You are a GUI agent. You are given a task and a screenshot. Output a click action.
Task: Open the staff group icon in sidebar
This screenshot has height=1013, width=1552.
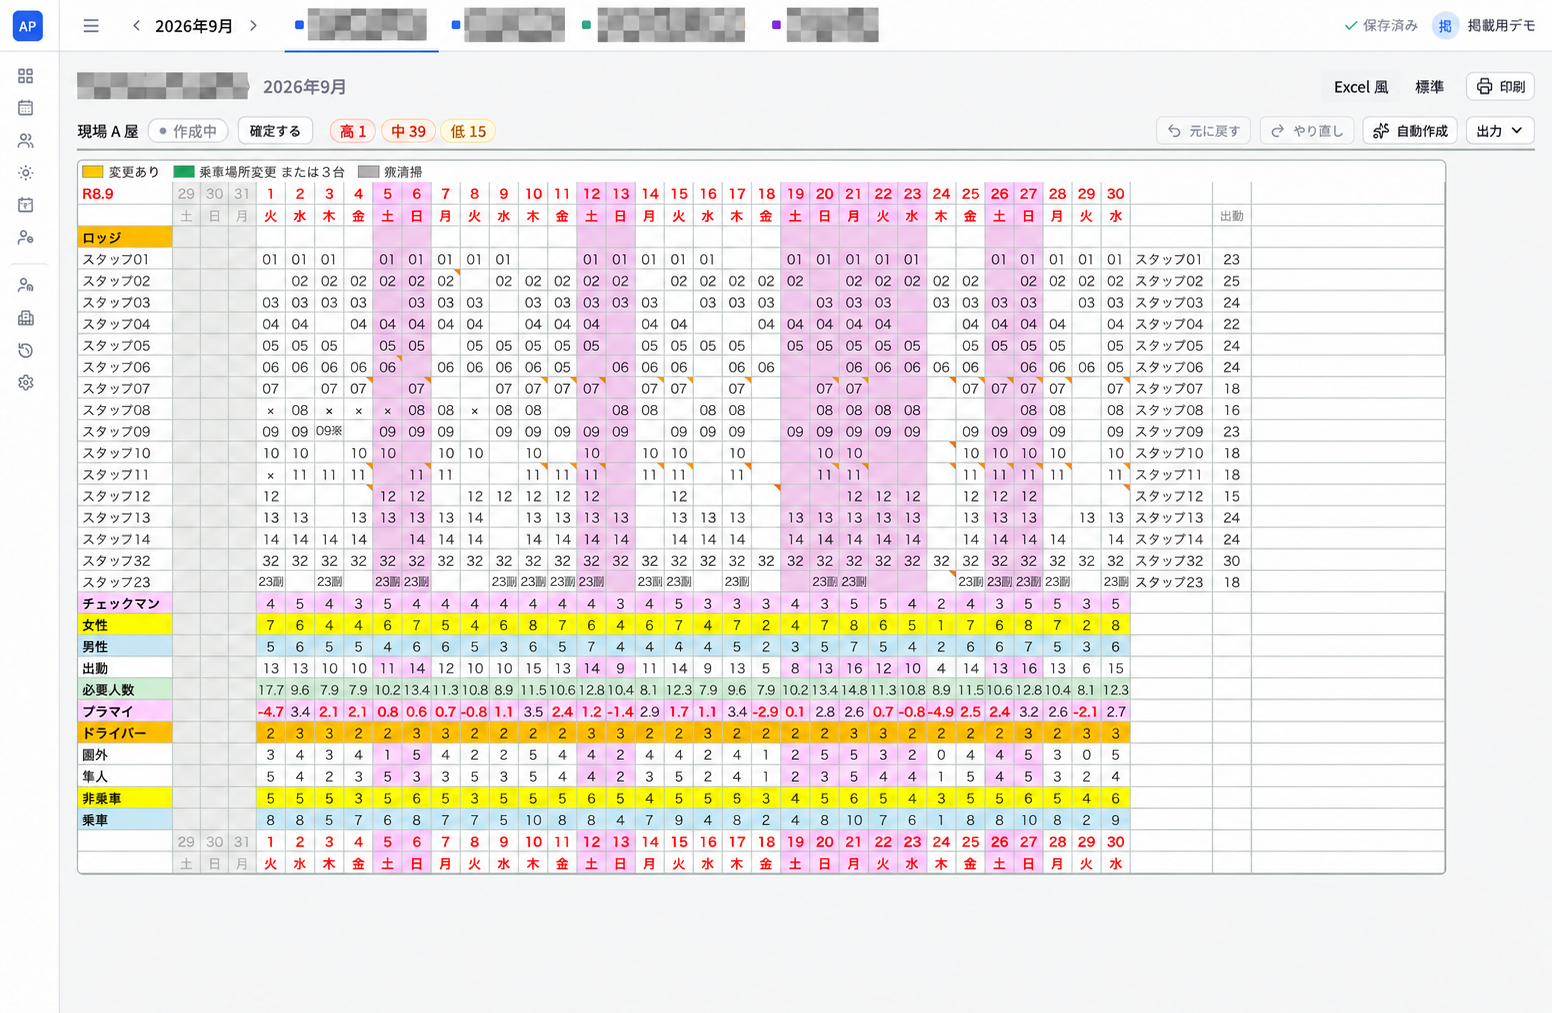tap(26, 141)
